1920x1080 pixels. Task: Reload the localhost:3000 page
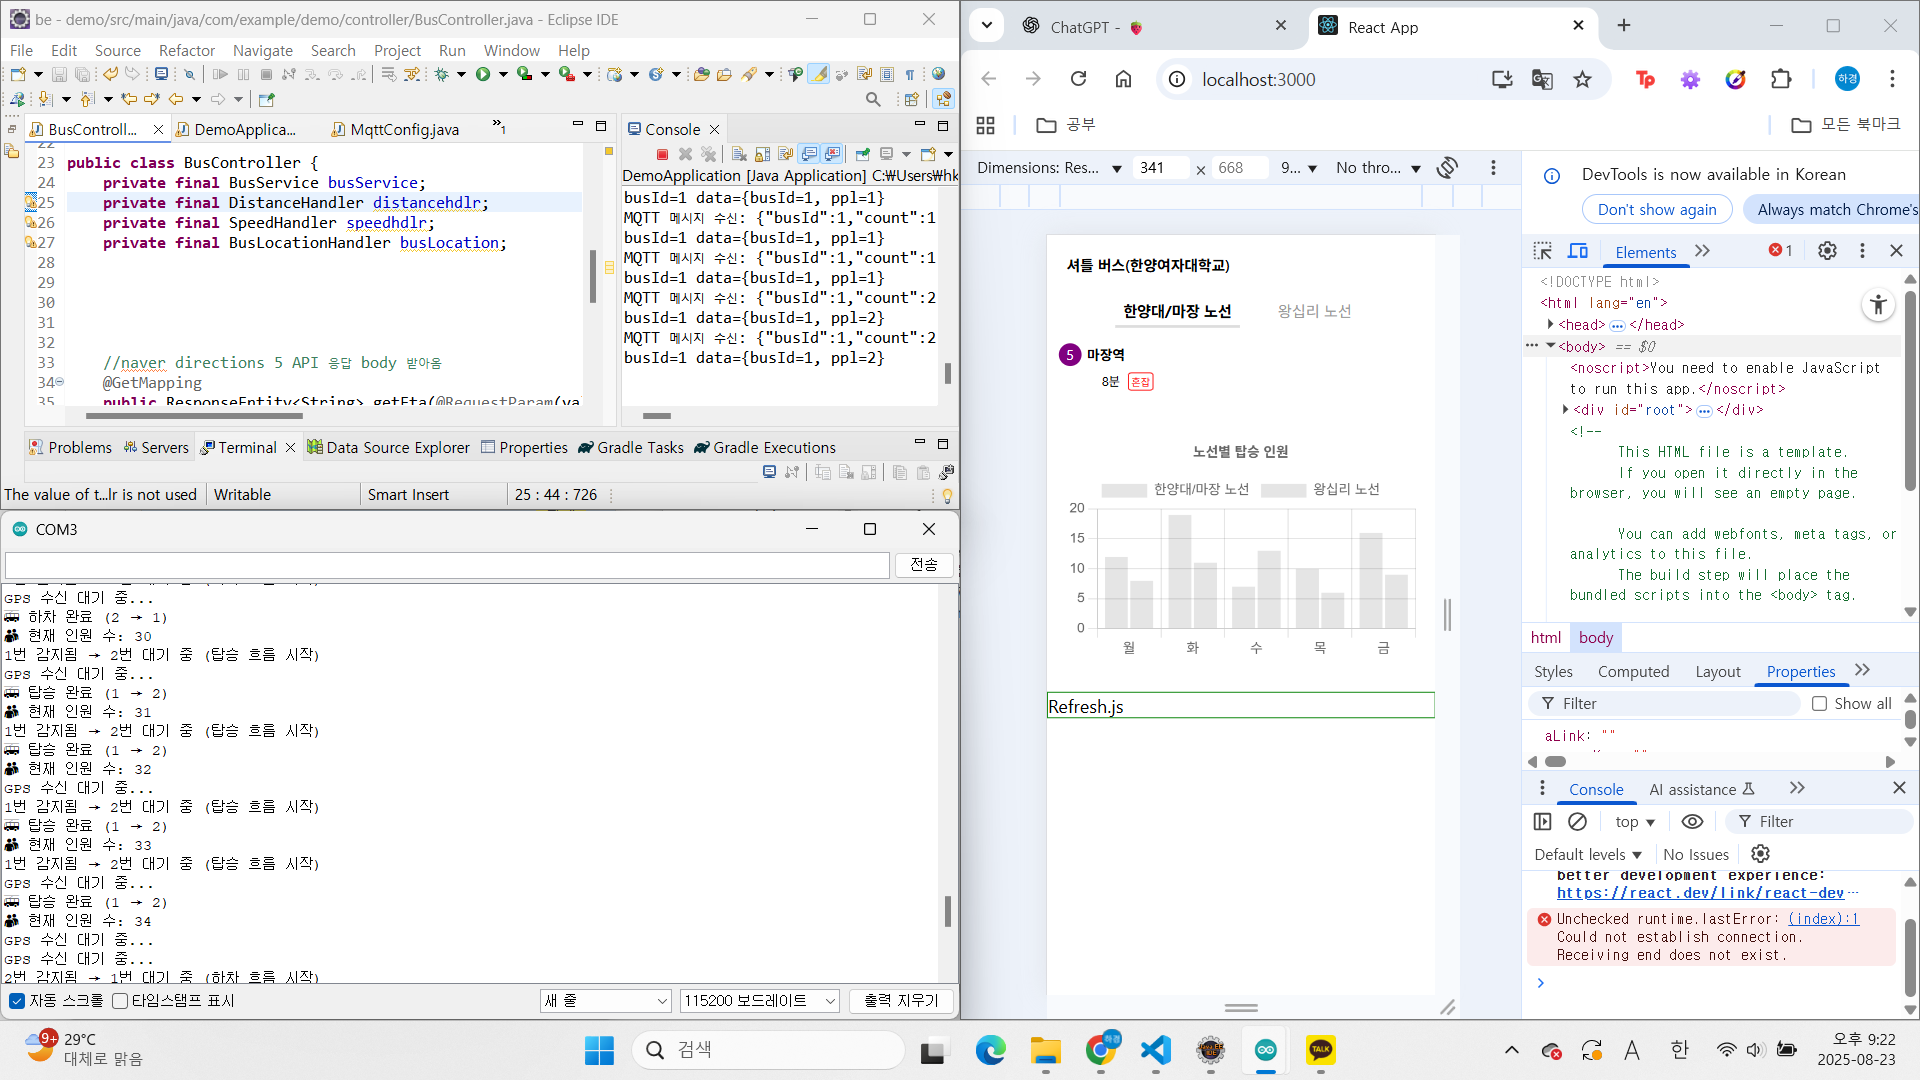click(1078, 79)
